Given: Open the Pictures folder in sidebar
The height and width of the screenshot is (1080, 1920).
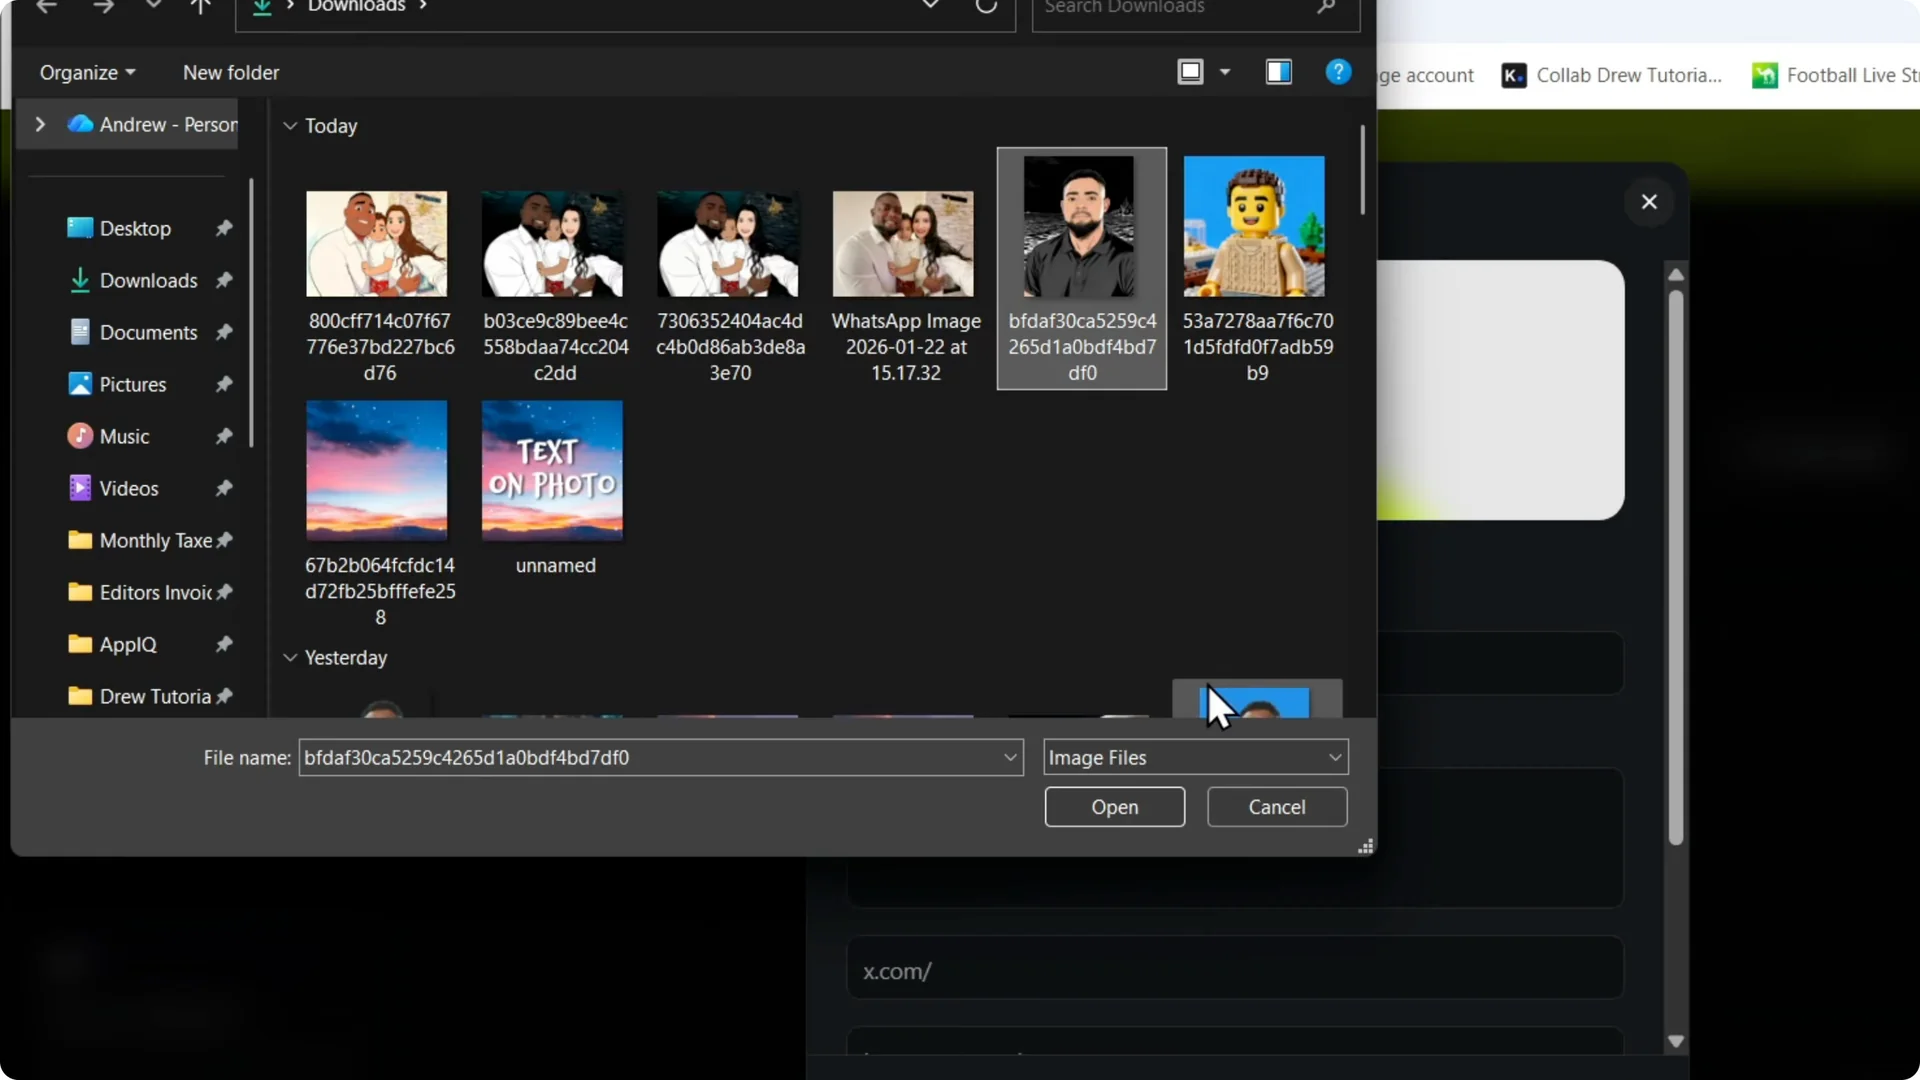Looking at the screenshot, I should (x=131, y=383).
